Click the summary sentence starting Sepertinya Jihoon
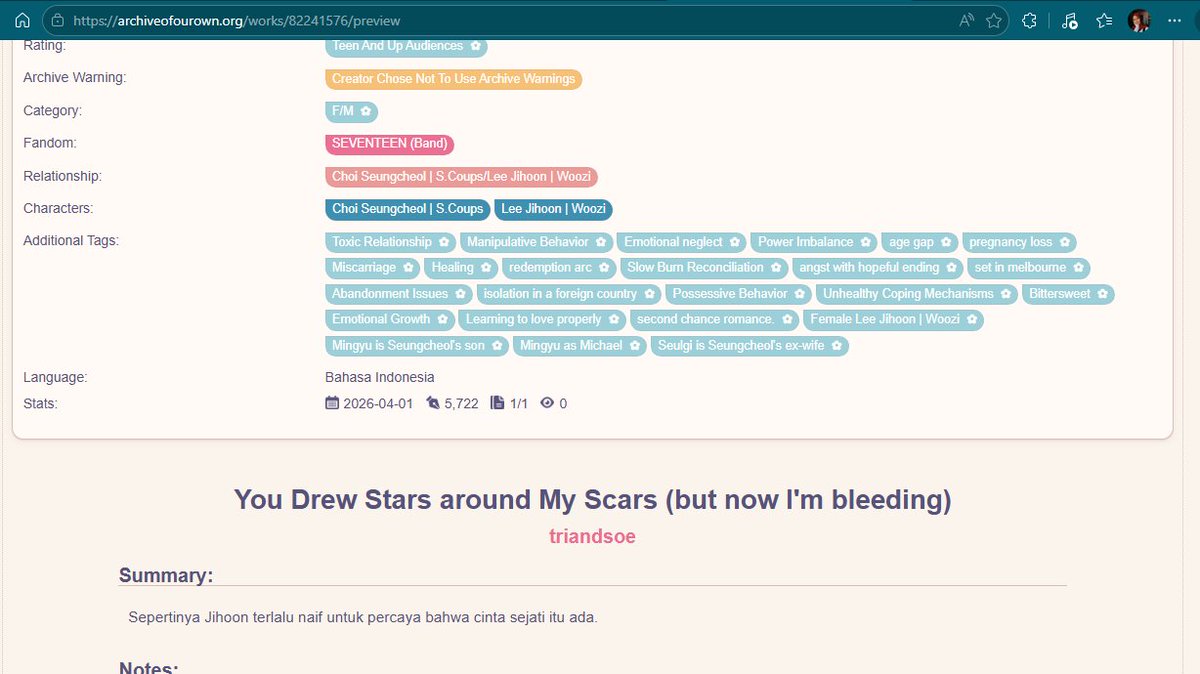 (x=363, y=617)
